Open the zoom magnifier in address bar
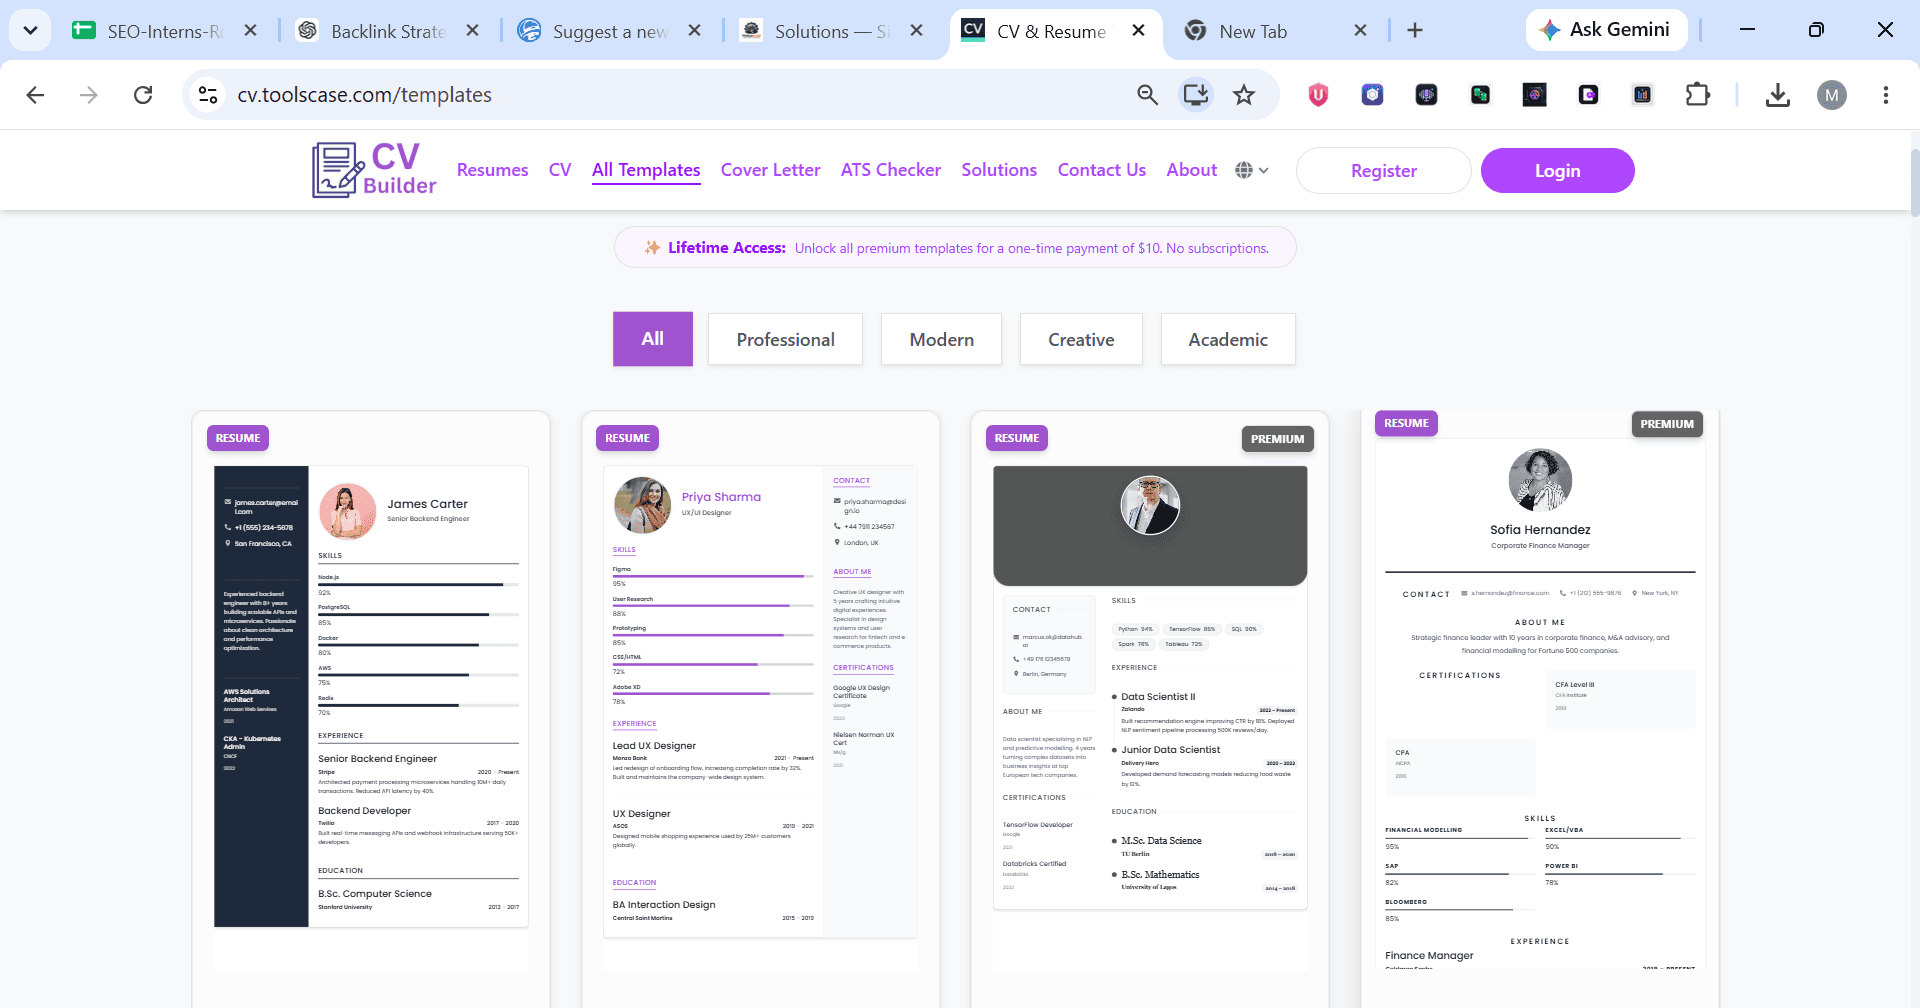Viewport: 1920px width, 1008px height. [1147, 95]
